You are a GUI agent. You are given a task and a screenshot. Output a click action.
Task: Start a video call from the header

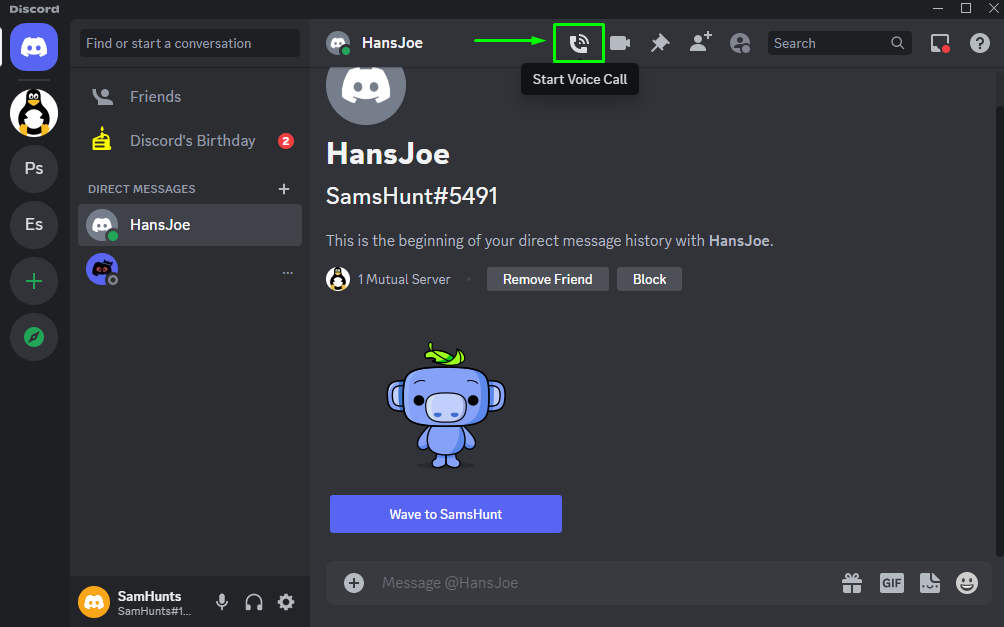(x=620, y=43)
